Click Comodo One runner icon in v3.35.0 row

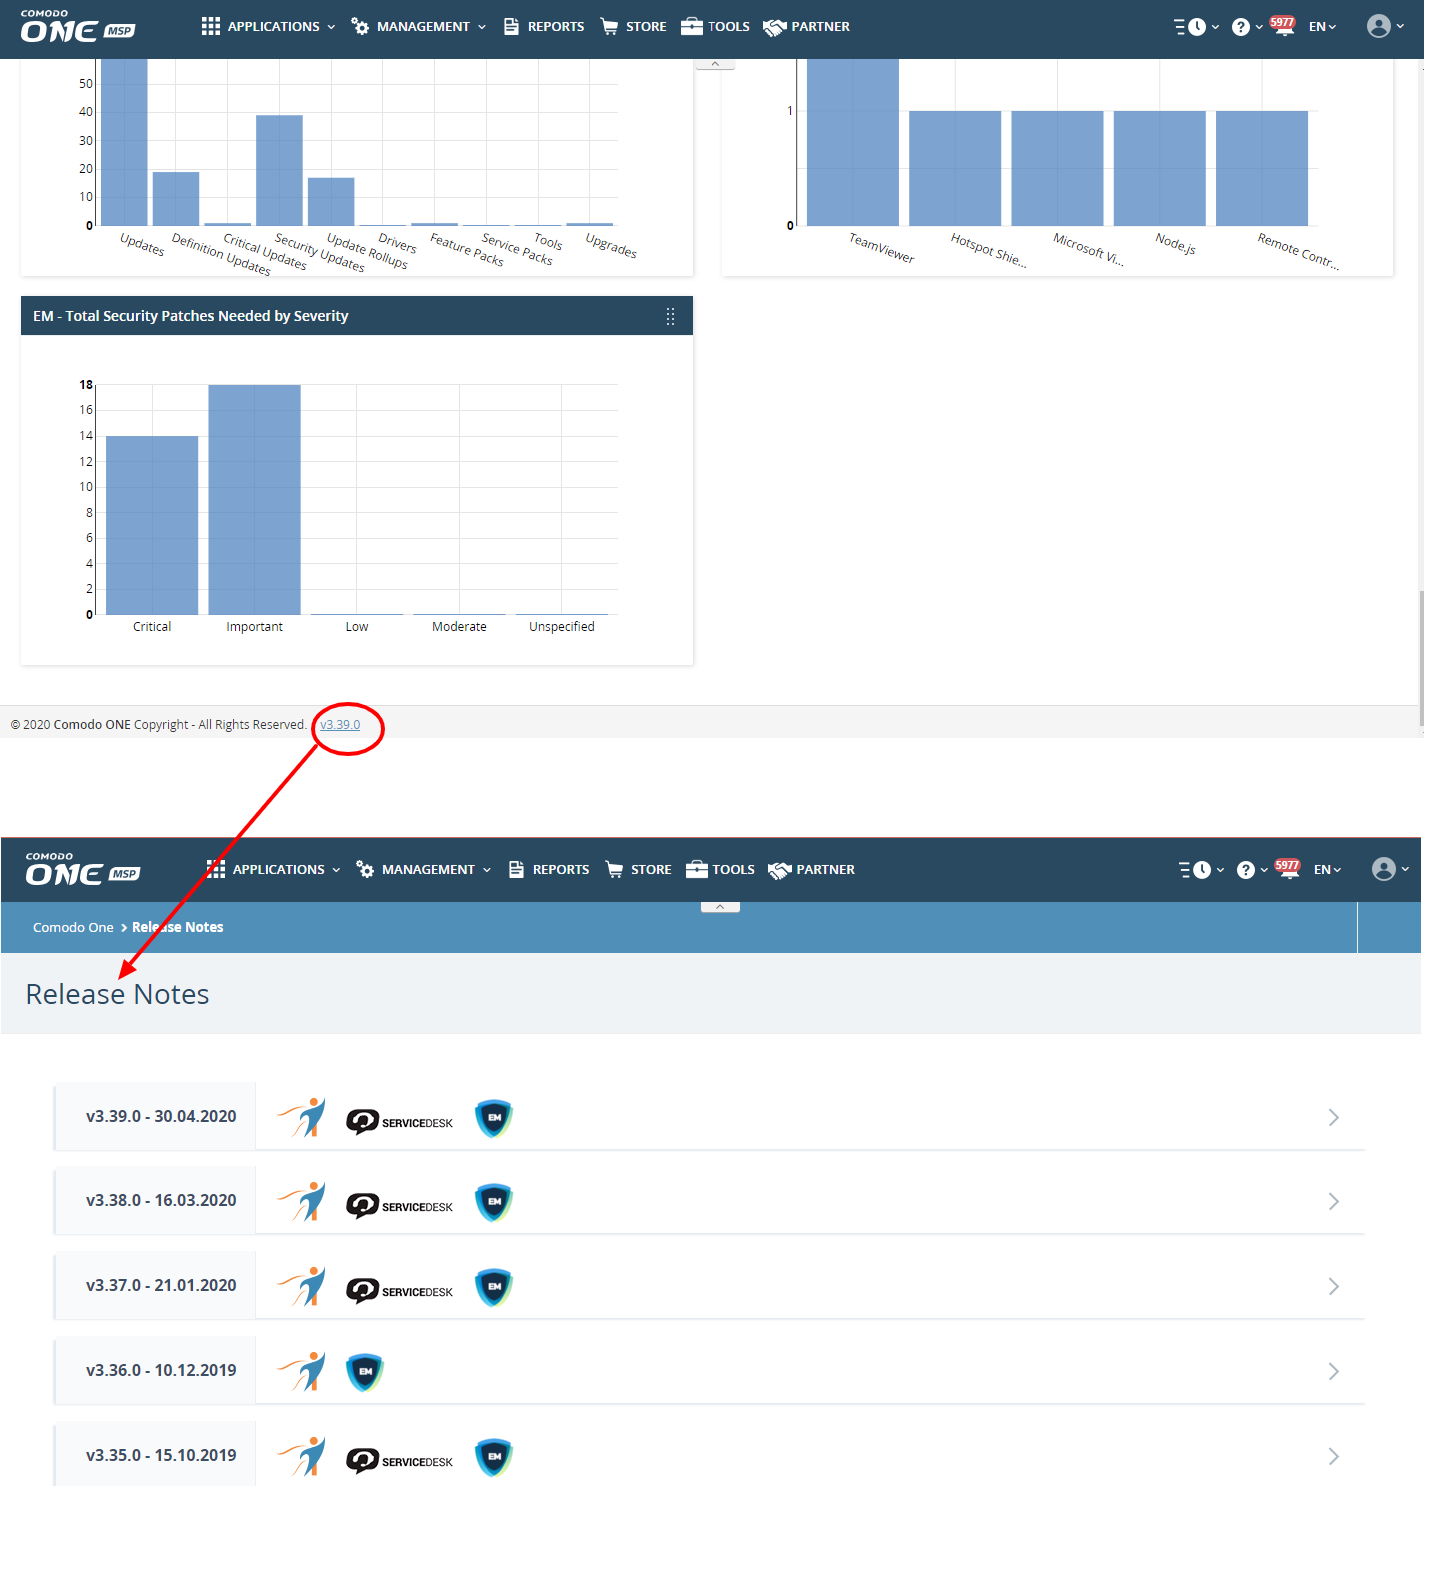[x=303, y=1457]
